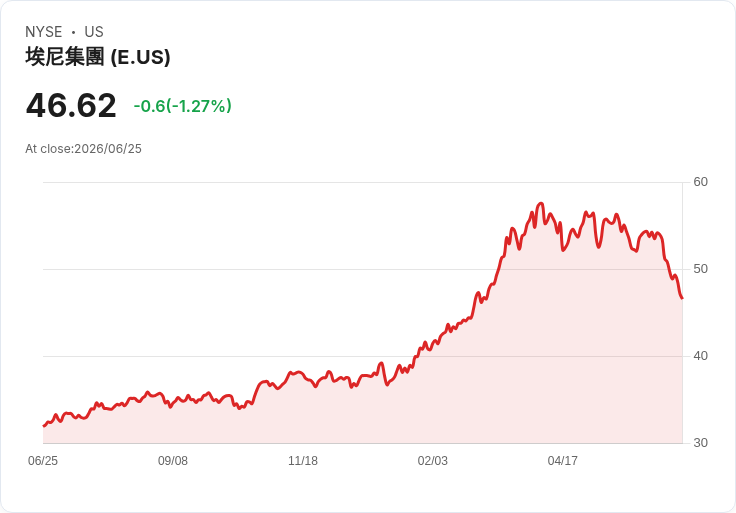
Task: Click the 30 price axis label
Action: [x=700, y=443]
